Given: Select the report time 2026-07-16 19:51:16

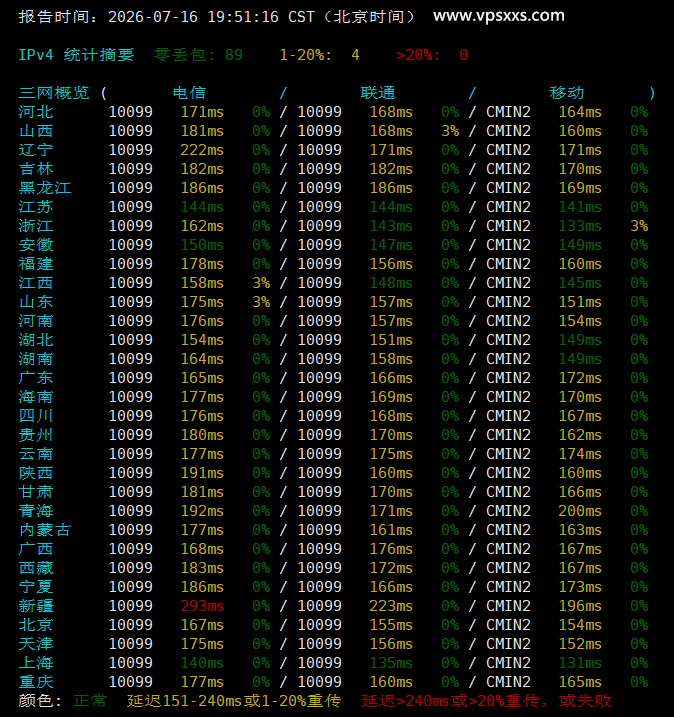Looking at the screenshot, I should coord(193,17).
